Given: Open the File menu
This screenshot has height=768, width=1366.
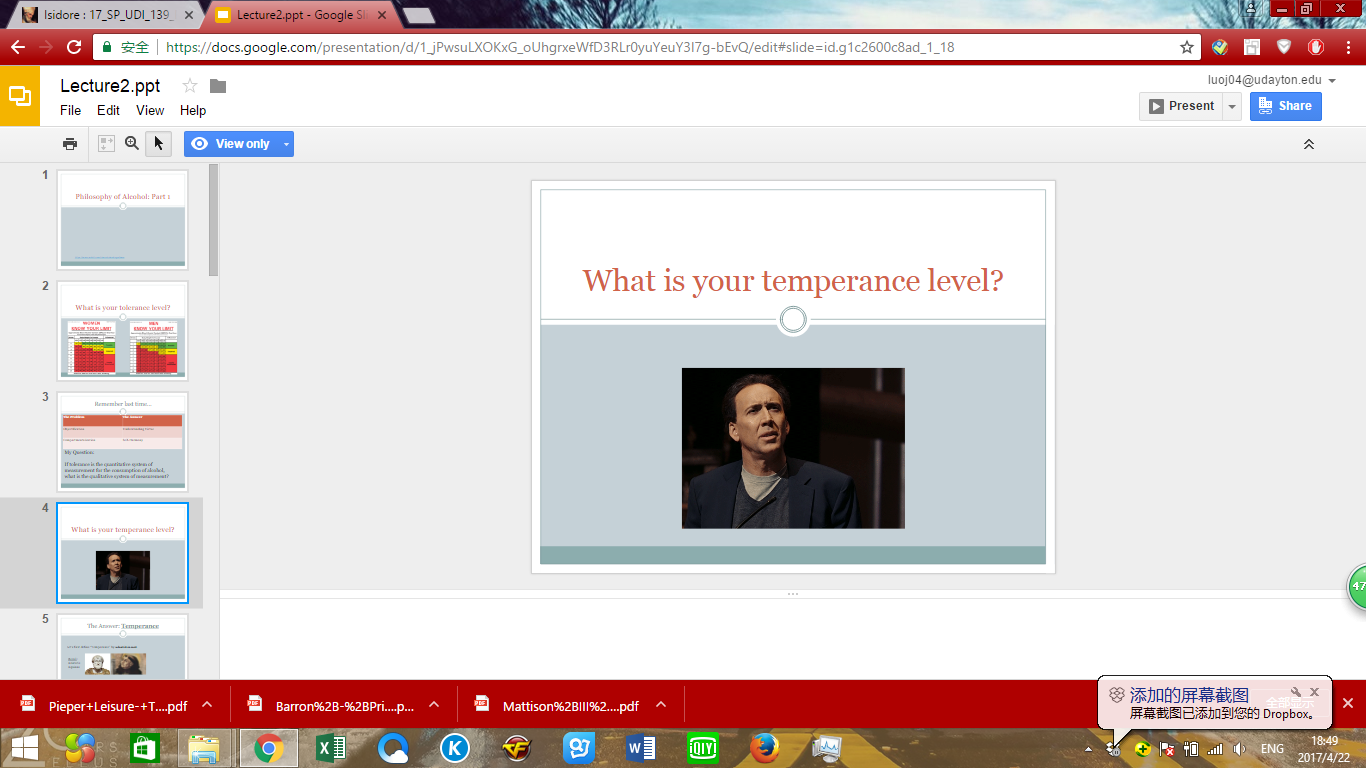Looking at the screenshot, I should (70, 110).
